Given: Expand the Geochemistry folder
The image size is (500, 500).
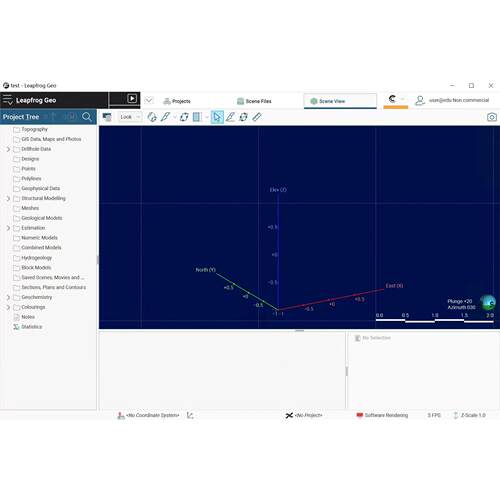Looking at the screenshot, I should [x=8, y=297].
